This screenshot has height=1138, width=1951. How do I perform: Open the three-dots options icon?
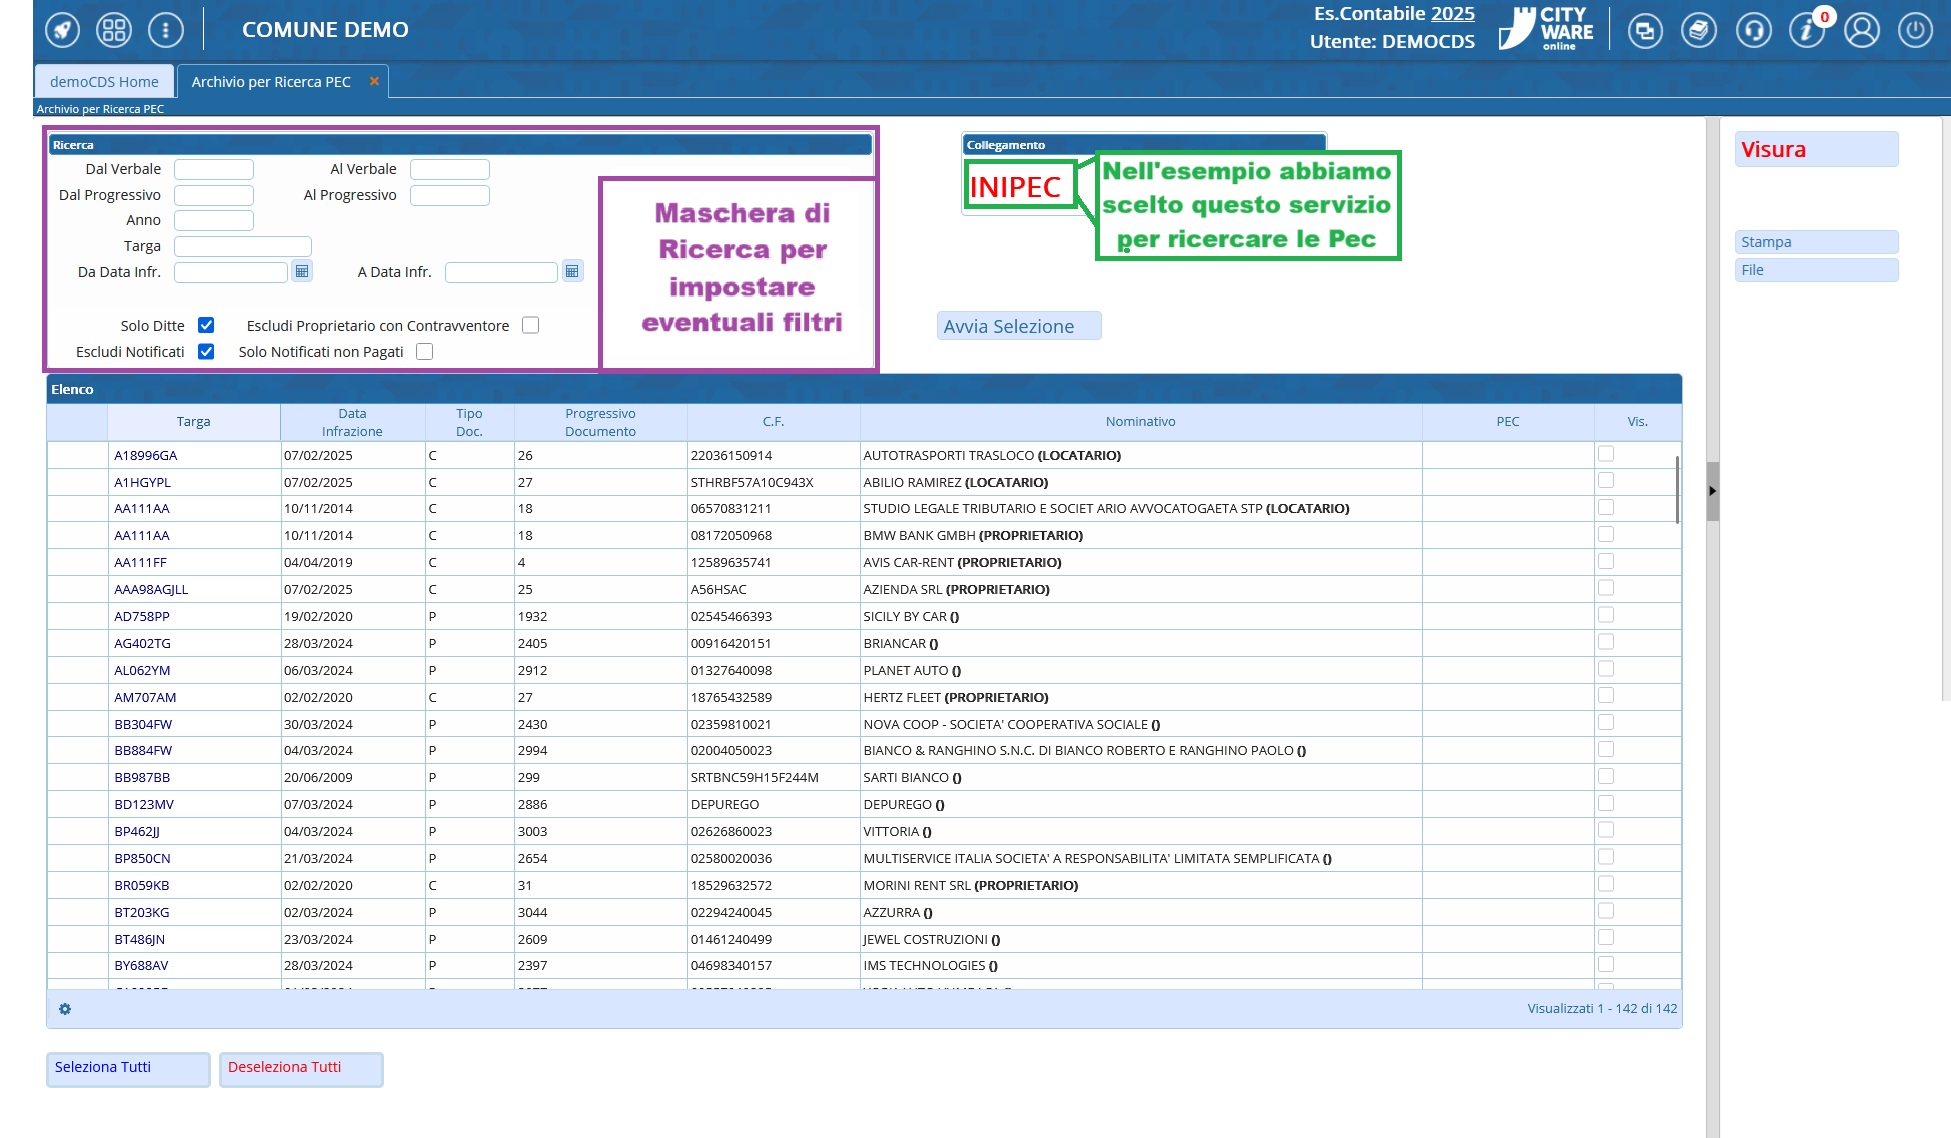166,30
